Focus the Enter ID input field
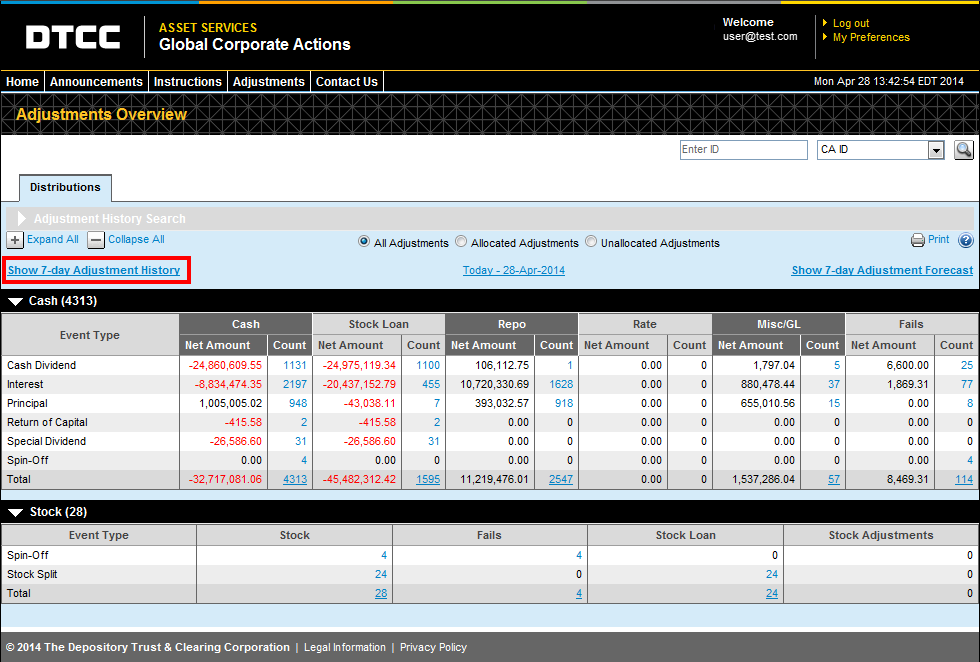Image resolution: width=980 pixels, height=662 pixels. point(744,150)
